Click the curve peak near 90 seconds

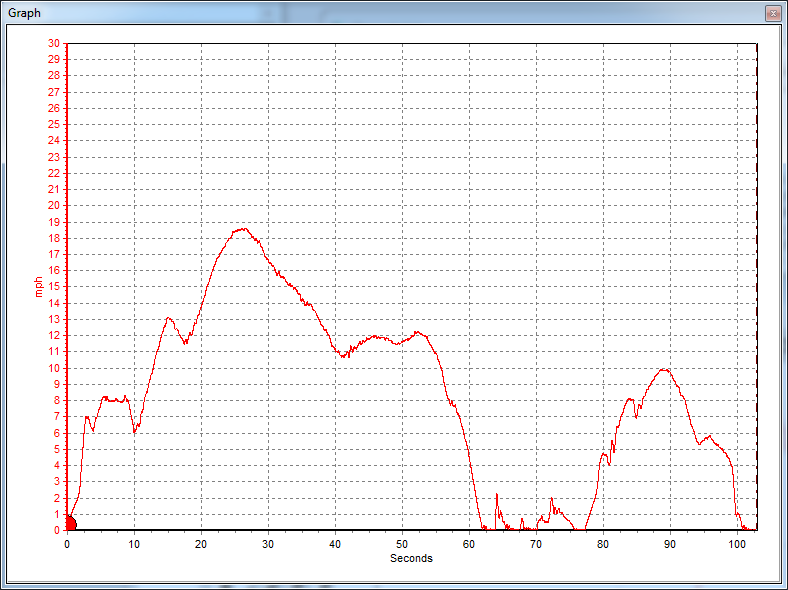(x=662, y=369)
